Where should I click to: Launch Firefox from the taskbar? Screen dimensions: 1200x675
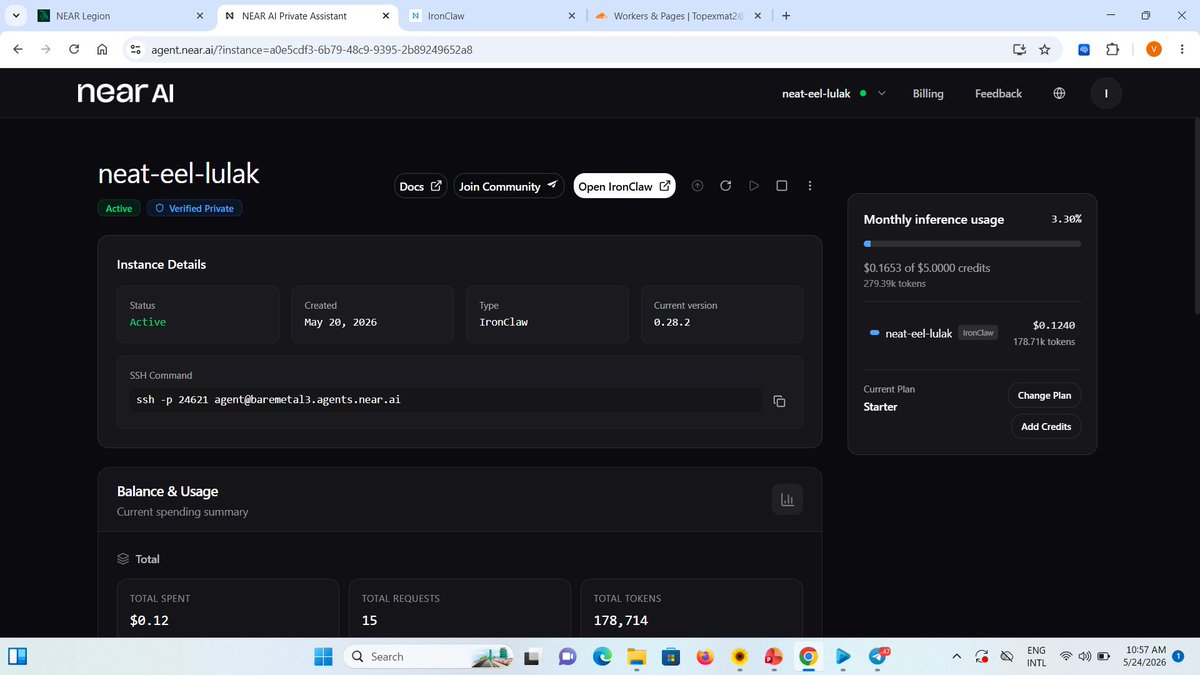pos(705,656)
